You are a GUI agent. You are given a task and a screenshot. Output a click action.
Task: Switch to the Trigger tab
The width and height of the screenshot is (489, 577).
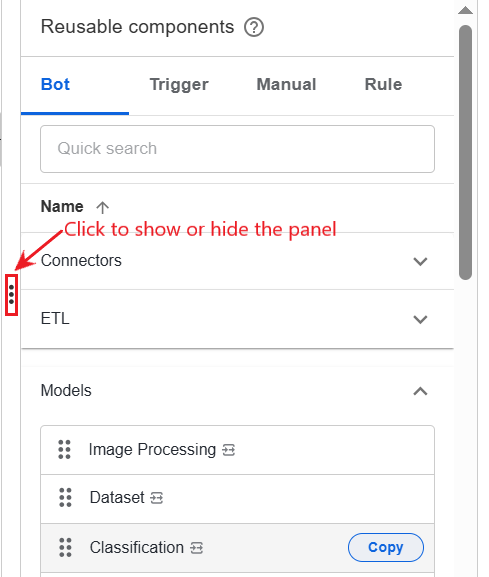tap(179, 85)
